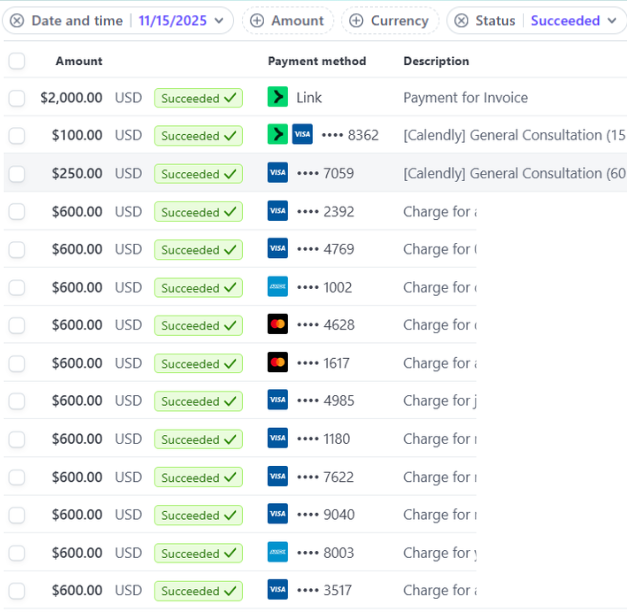Viewport: 627px width, 612px height.
Task: Click Link icon in $100.00 row
Action: pos(278,134)
